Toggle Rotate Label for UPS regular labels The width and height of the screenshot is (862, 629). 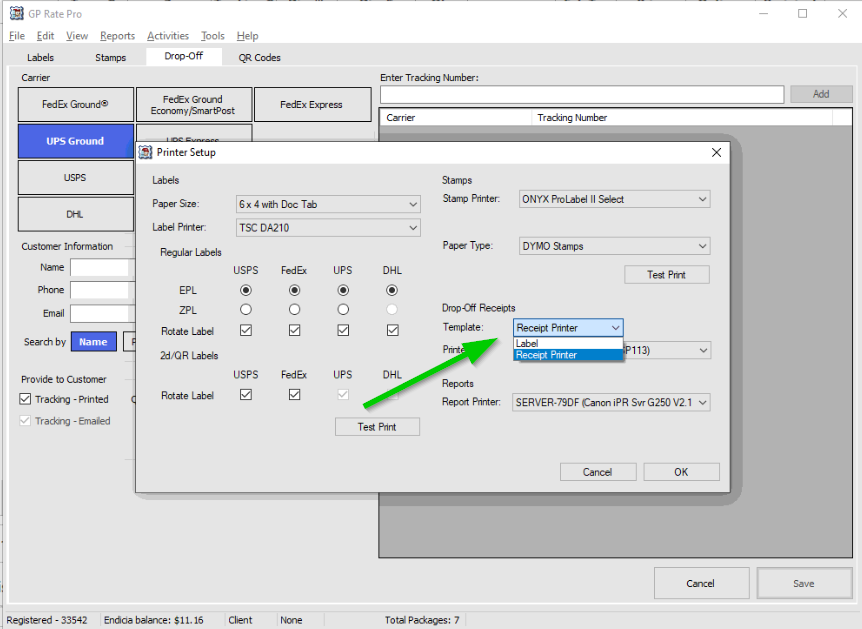(343, 330)
